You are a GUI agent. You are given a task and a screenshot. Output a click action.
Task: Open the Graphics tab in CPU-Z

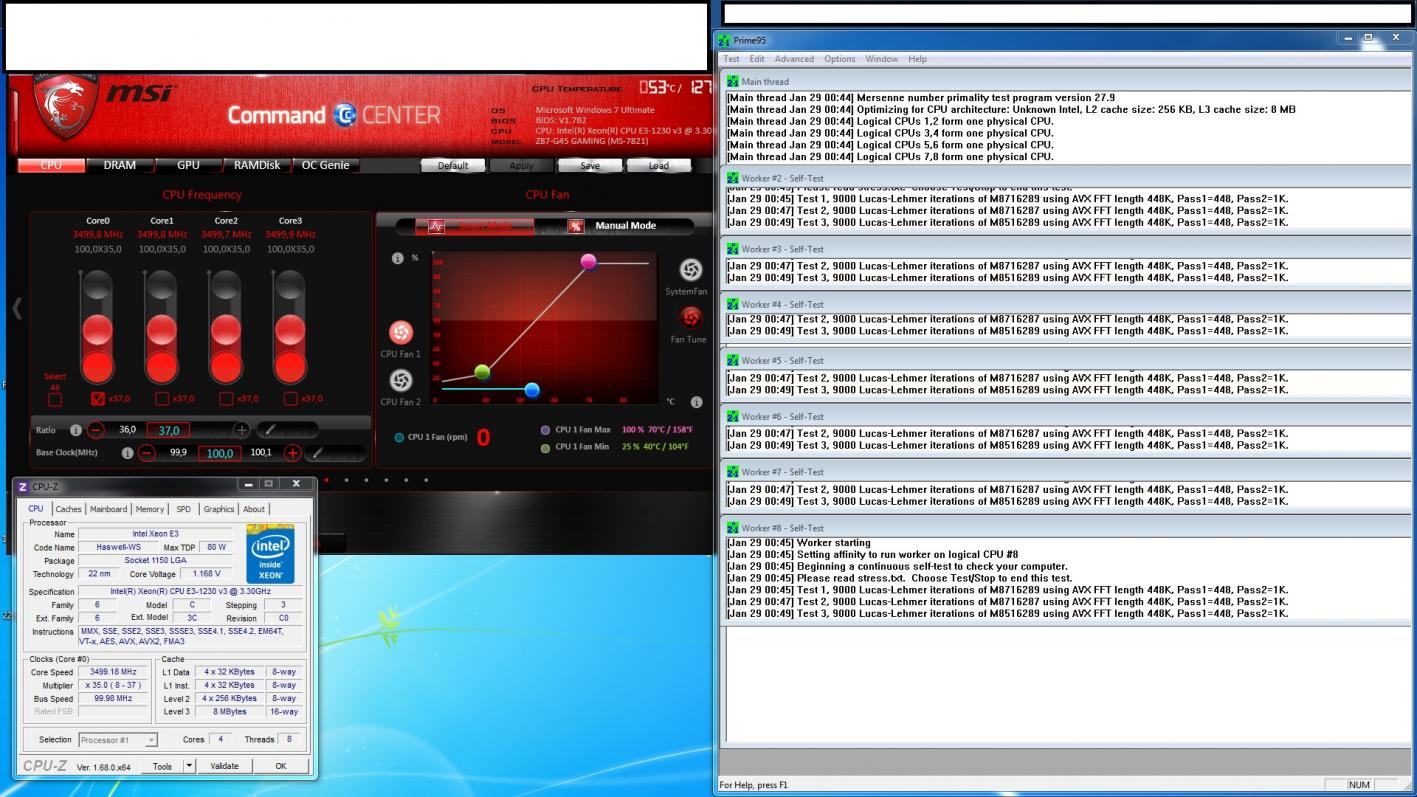pos(219,509)
